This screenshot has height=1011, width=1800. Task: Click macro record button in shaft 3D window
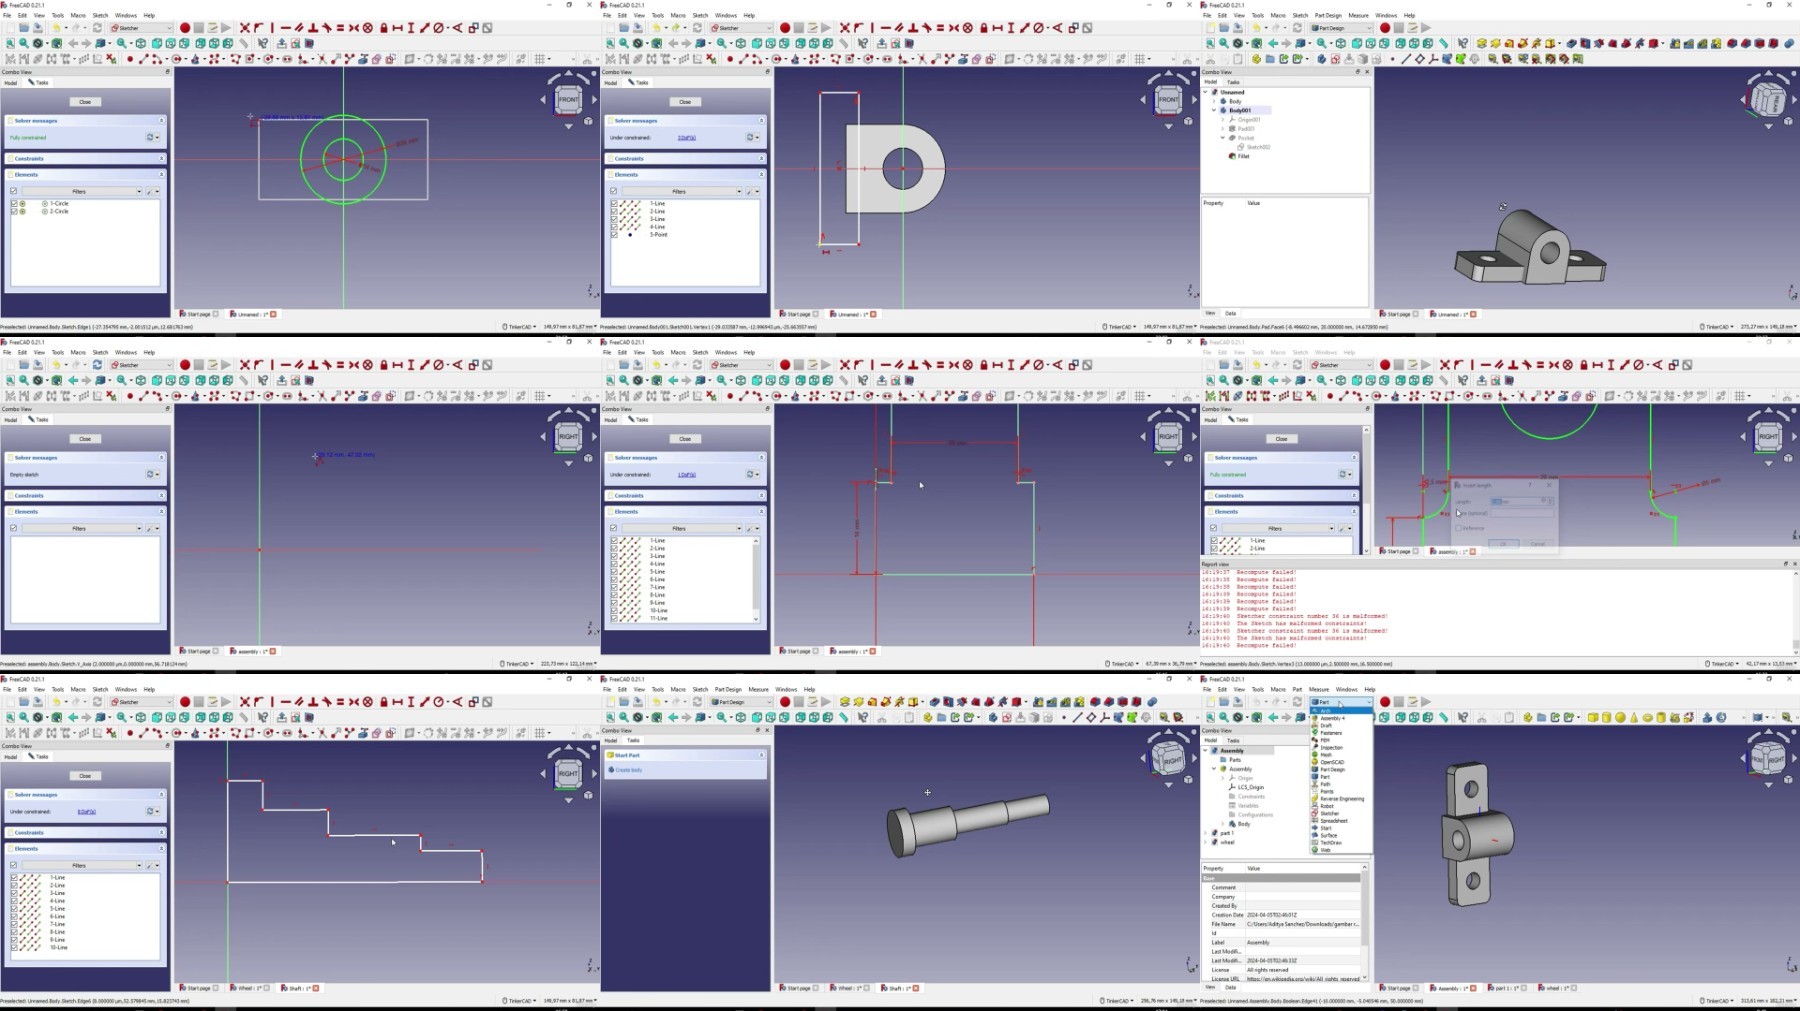tap(785, 701)
